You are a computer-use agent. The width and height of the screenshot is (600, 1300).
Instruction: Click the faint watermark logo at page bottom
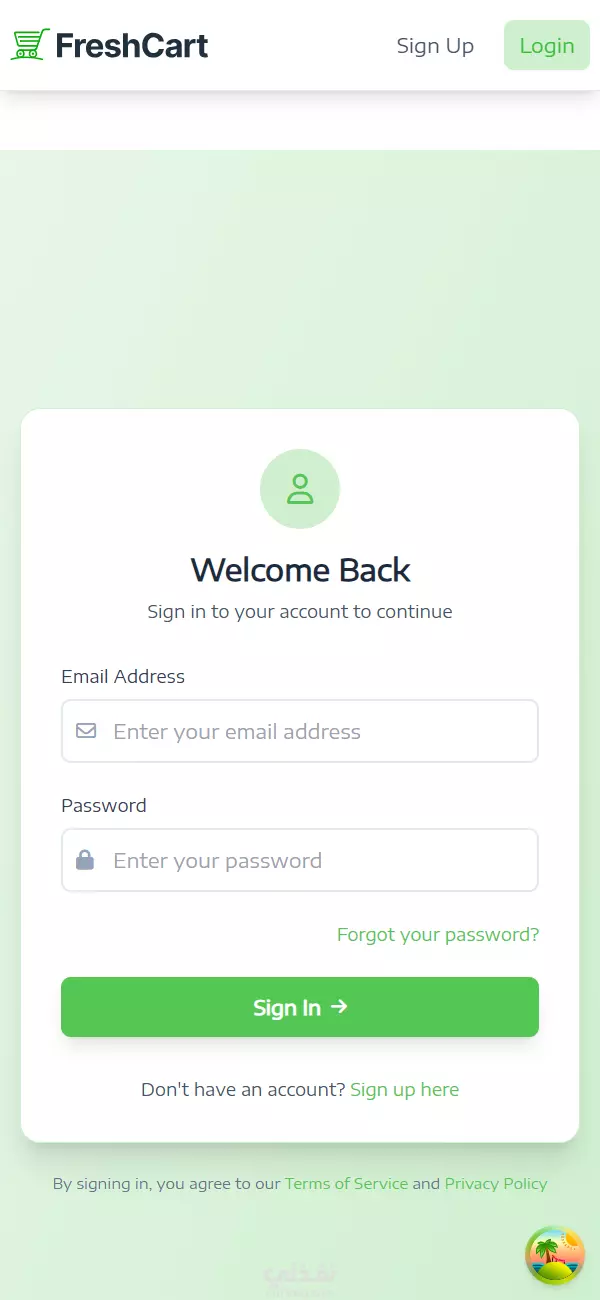(x=300, y=1279)
